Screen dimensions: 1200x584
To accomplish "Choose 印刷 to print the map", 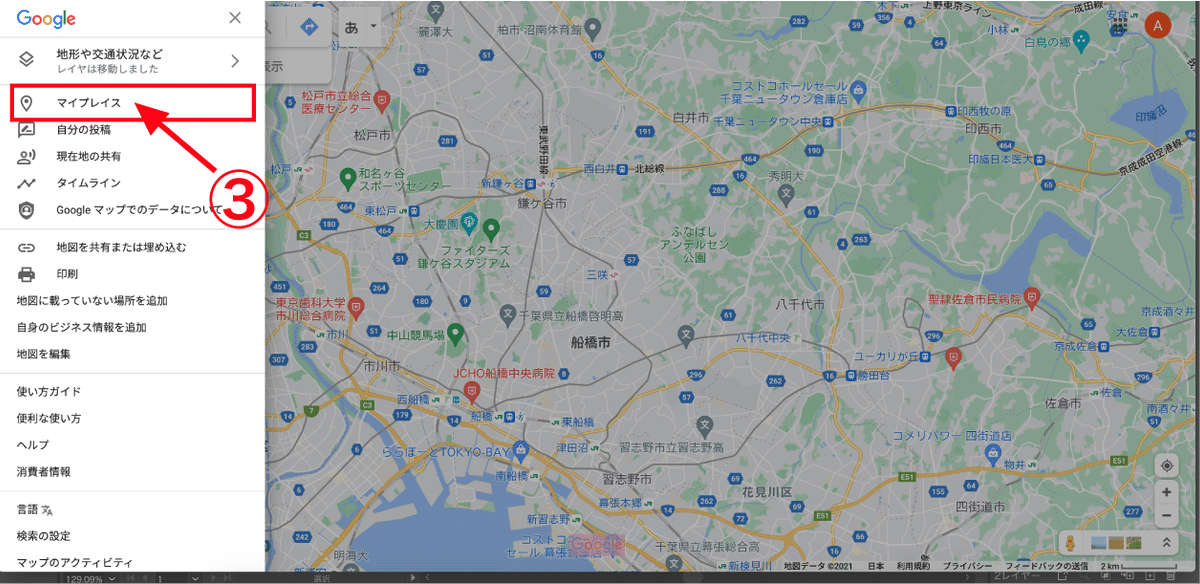I will tap(67, 274).
